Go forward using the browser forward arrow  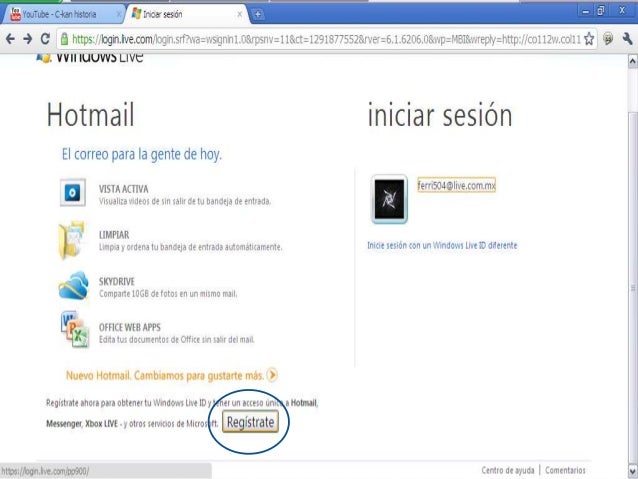[x=28, y=39]
